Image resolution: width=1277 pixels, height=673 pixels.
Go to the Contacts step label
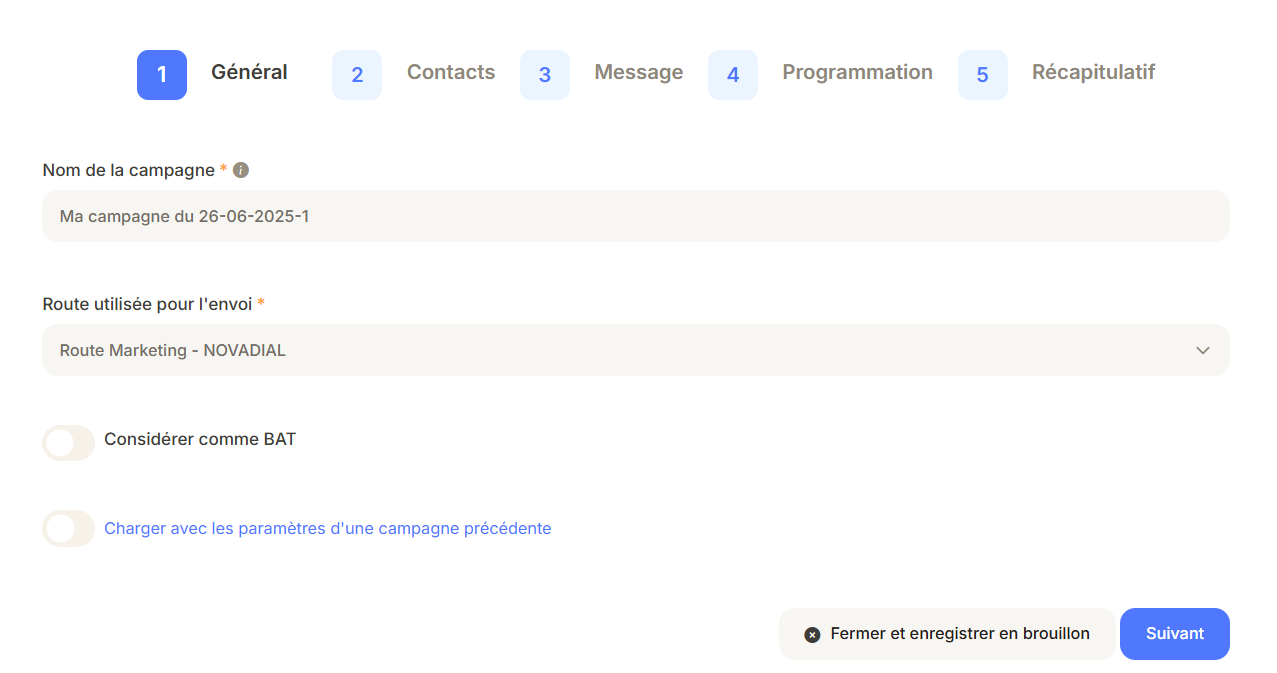tap(451, 72)
